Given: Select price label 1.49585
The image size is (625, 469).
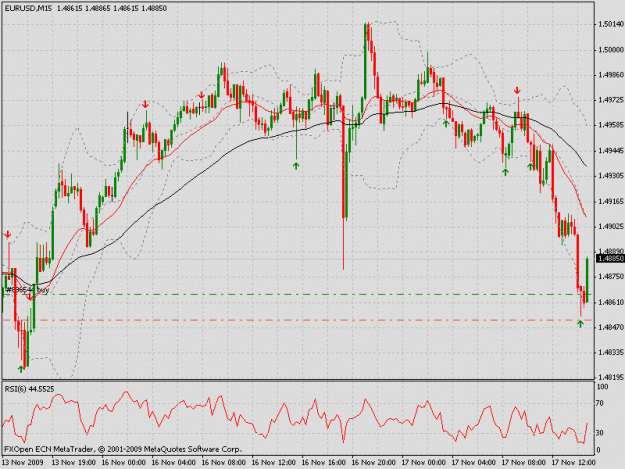Looking at the screenshot, I should pos(610,125).
